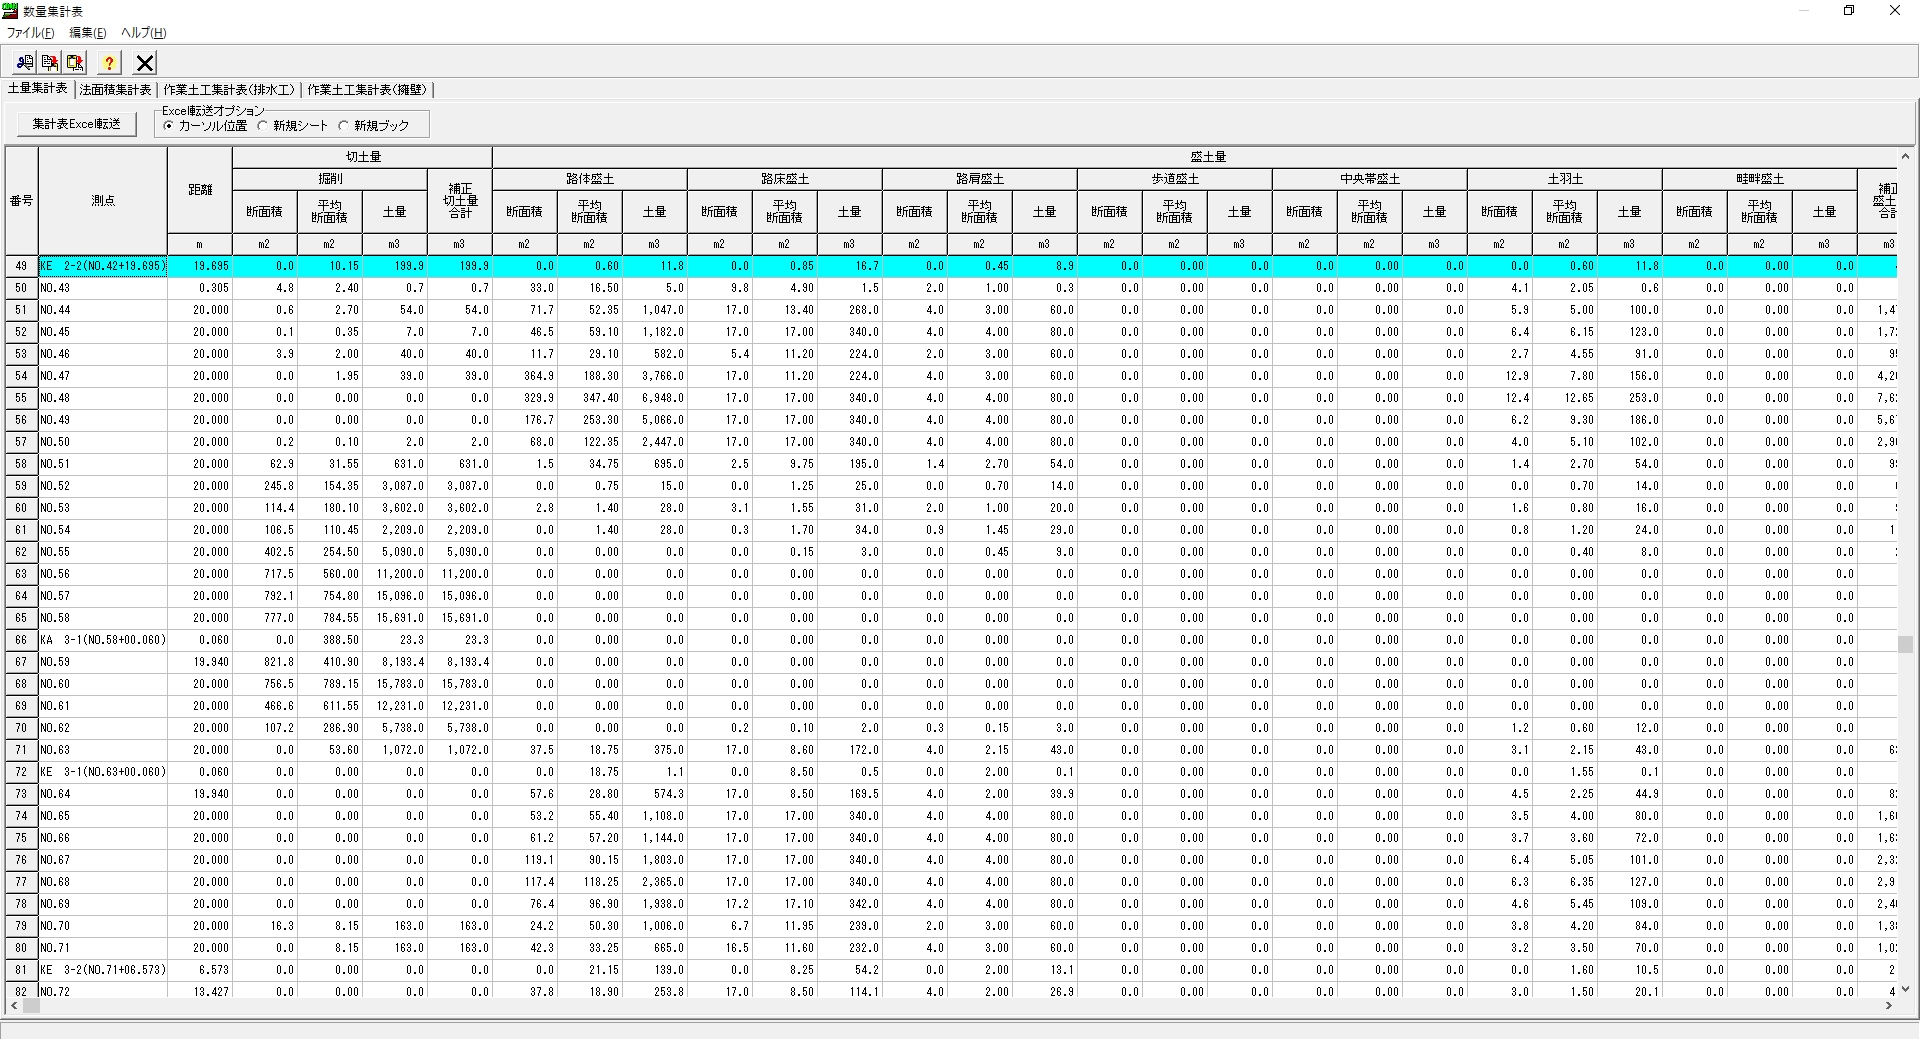Click row number 66 in the 番号 column
Image resolution: width=1920 pixels, height=1040 pixels.
22,640
